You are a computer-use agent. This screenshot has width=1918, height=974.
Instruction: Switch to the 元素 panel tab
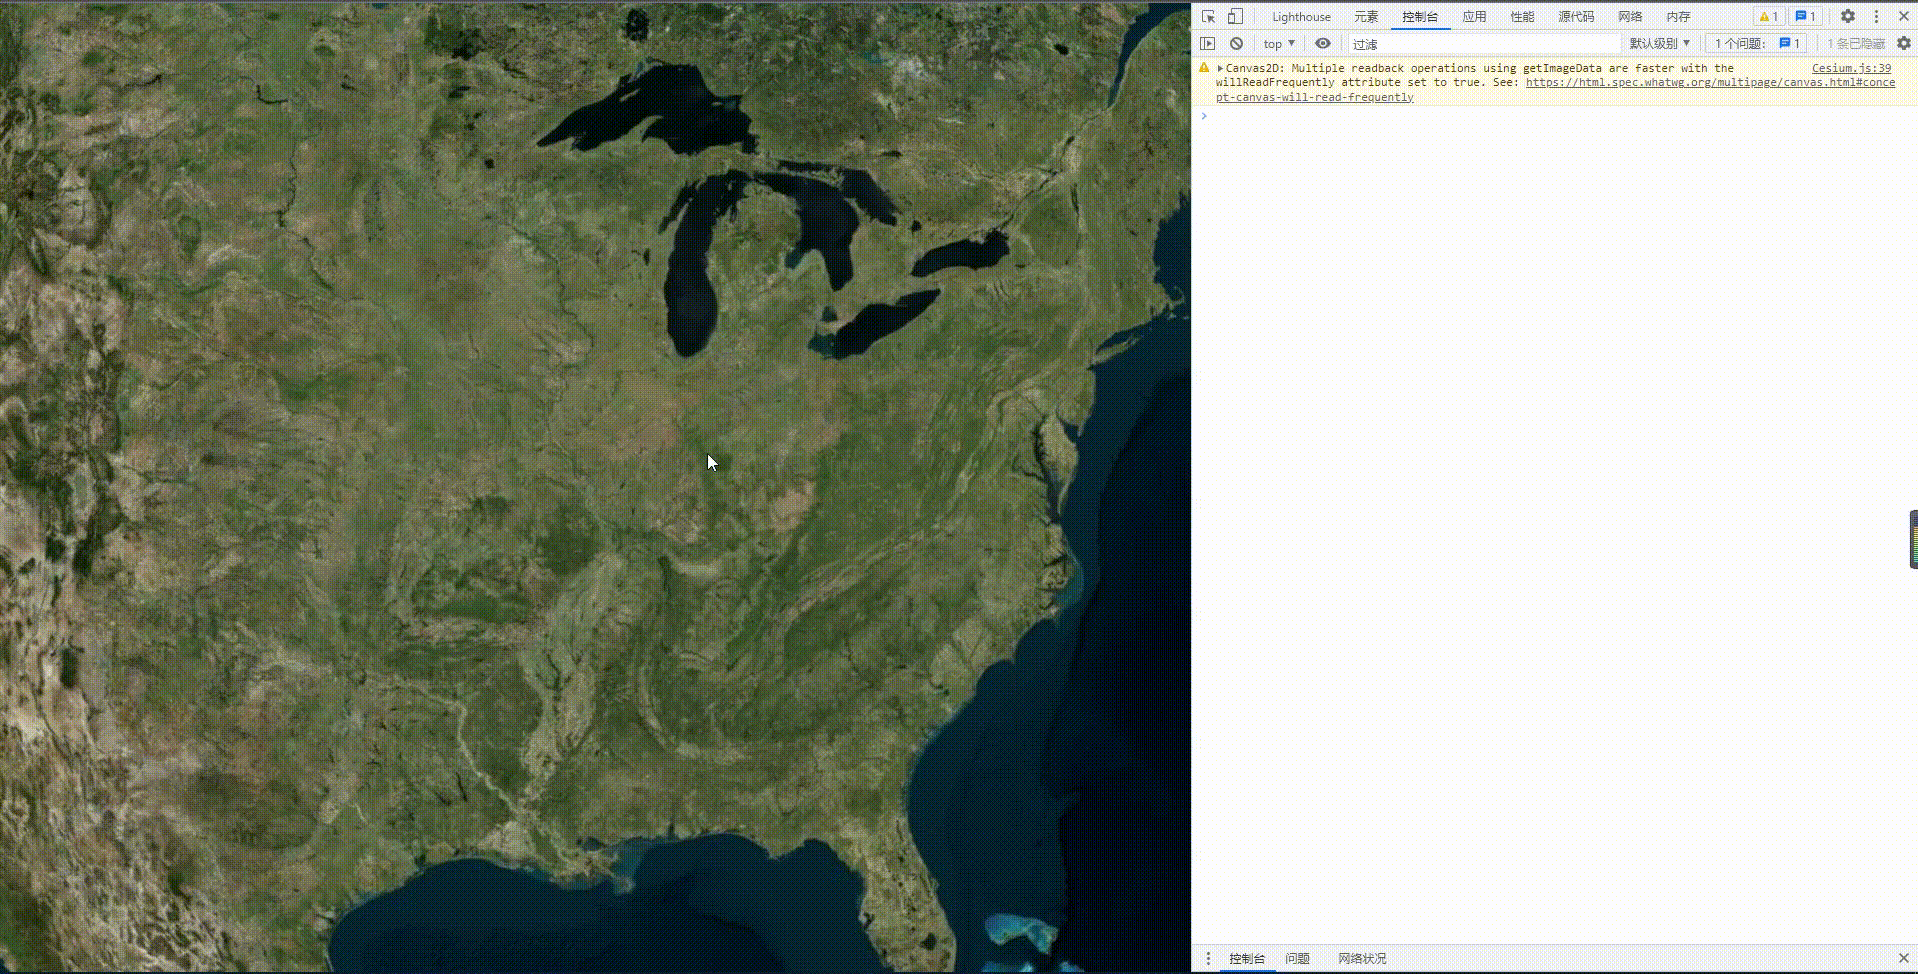click(x=1367, y=16)
